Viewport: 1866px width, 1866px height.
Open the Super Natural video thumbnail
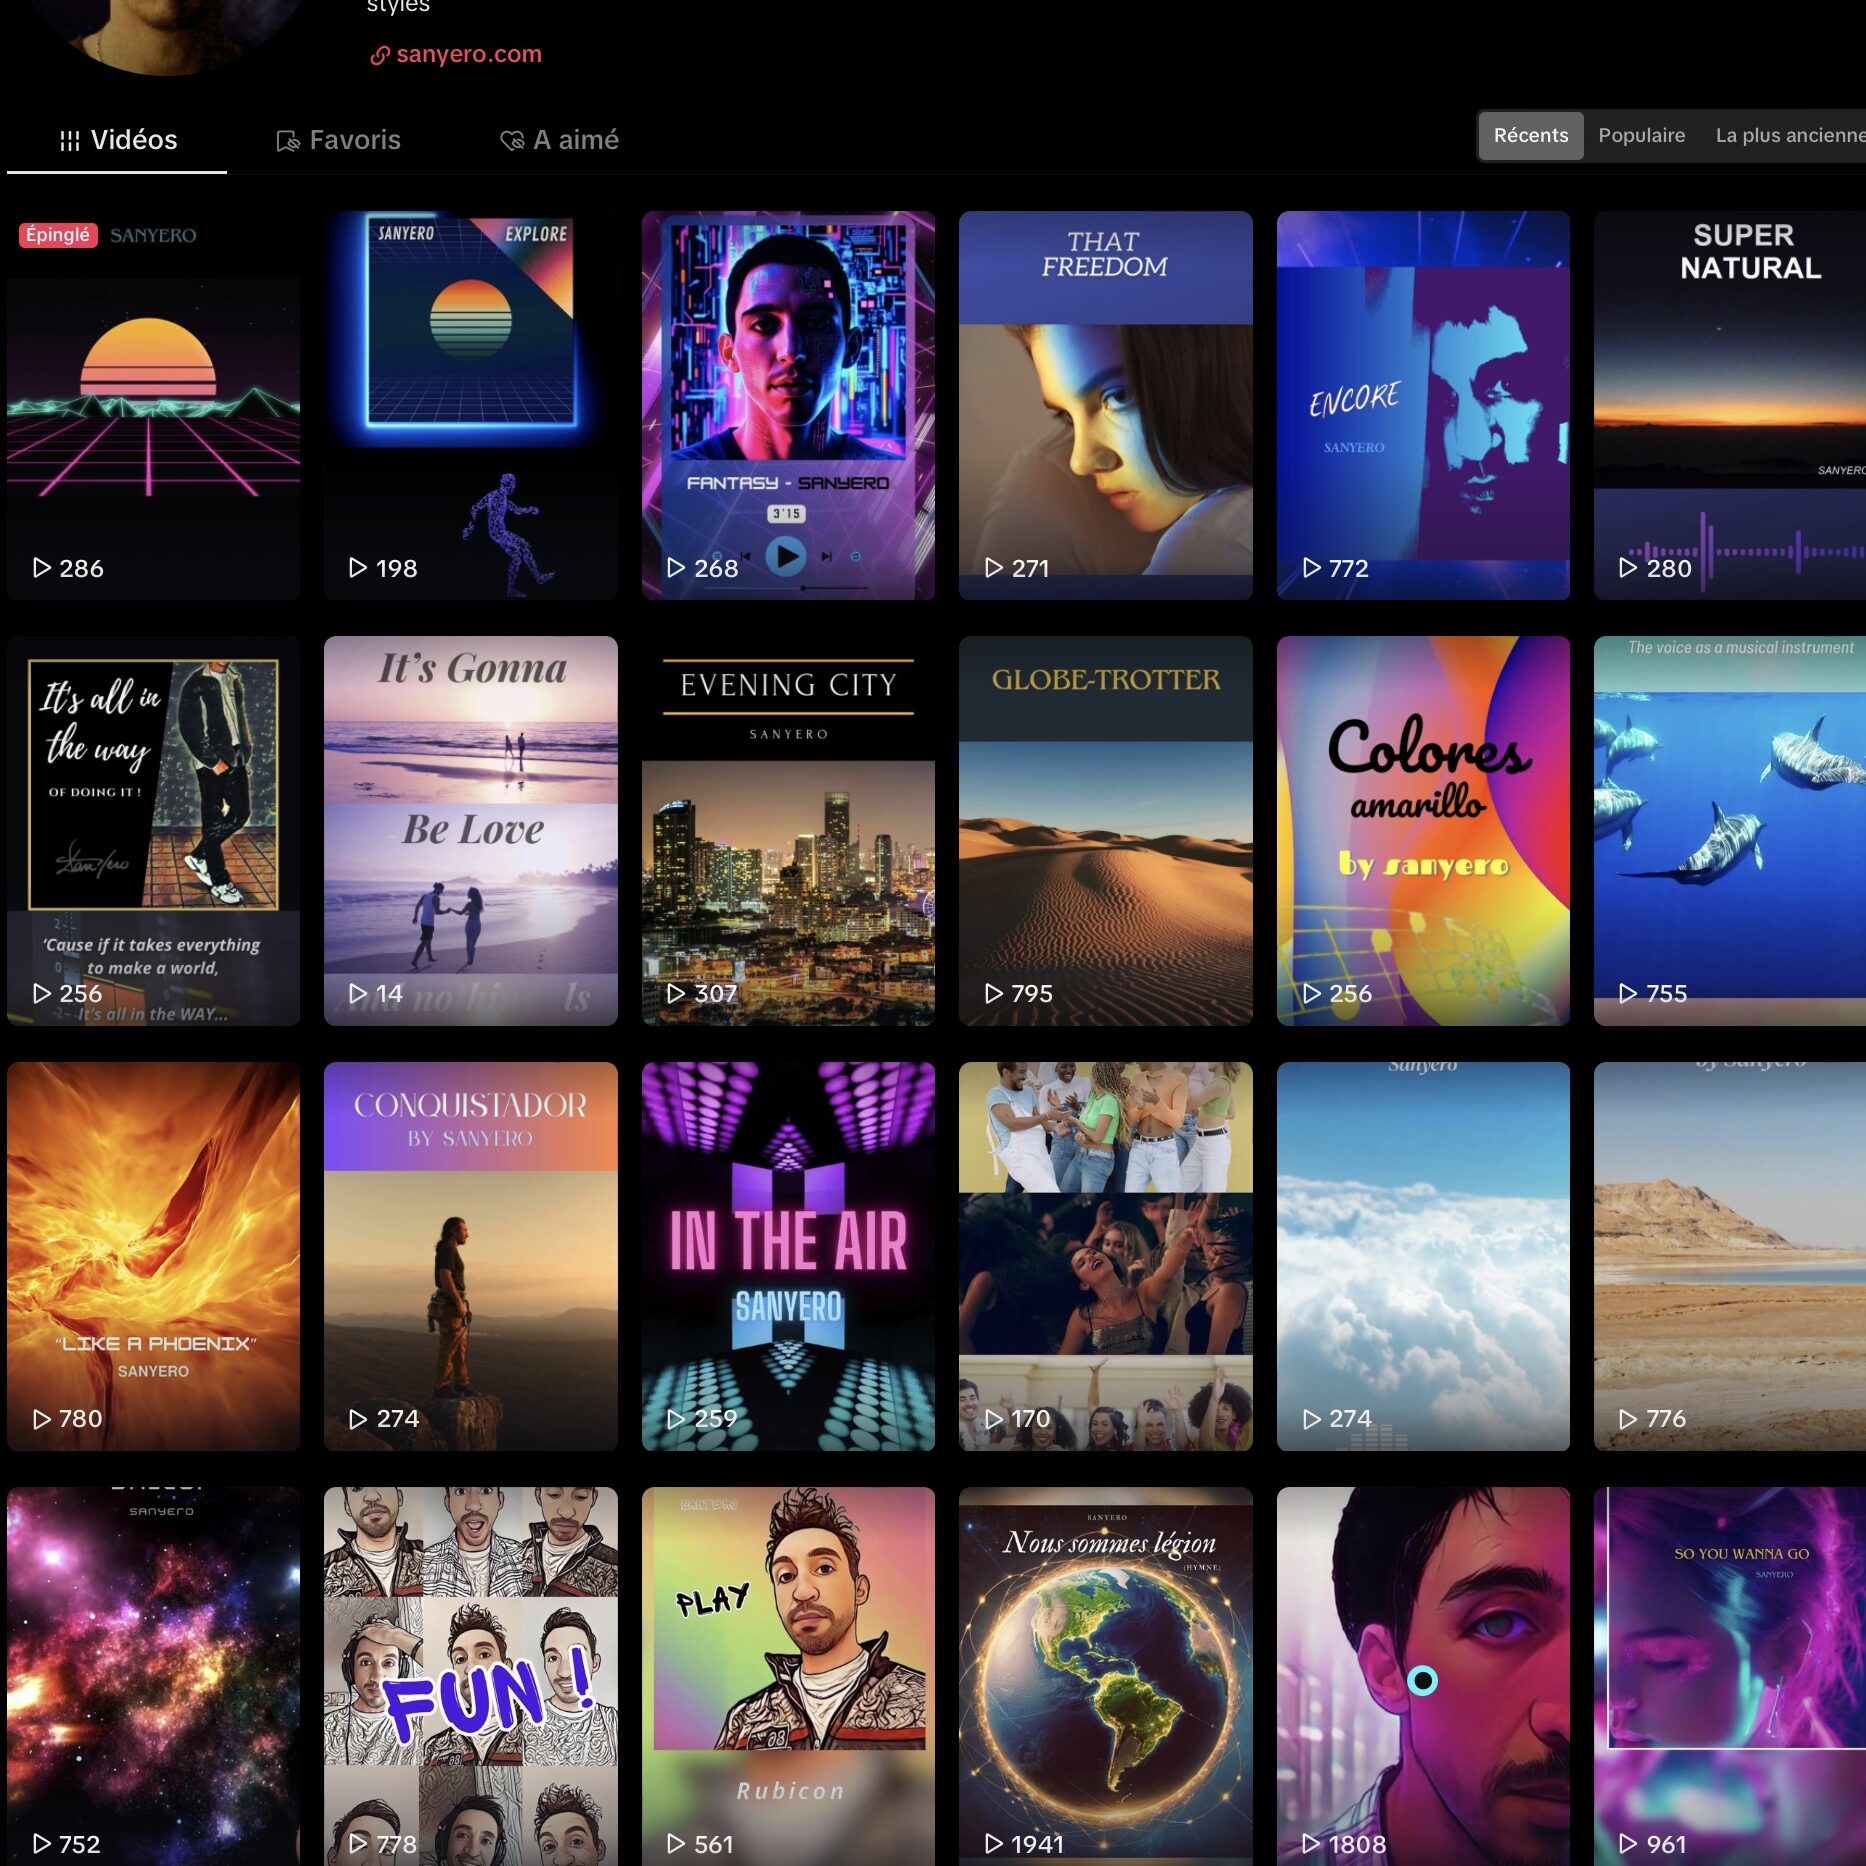[x=1729, y=405]
